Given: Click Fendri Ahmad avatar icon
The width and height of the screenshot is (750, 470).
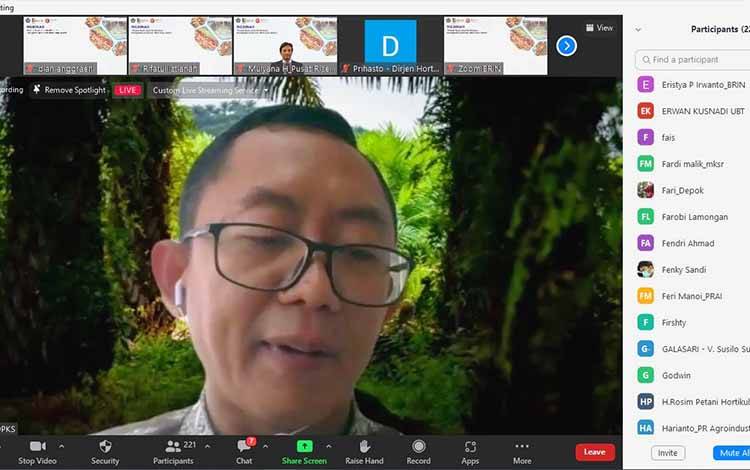Looking at the screenshot, I should pyautogui.click(x=645, y=243).
